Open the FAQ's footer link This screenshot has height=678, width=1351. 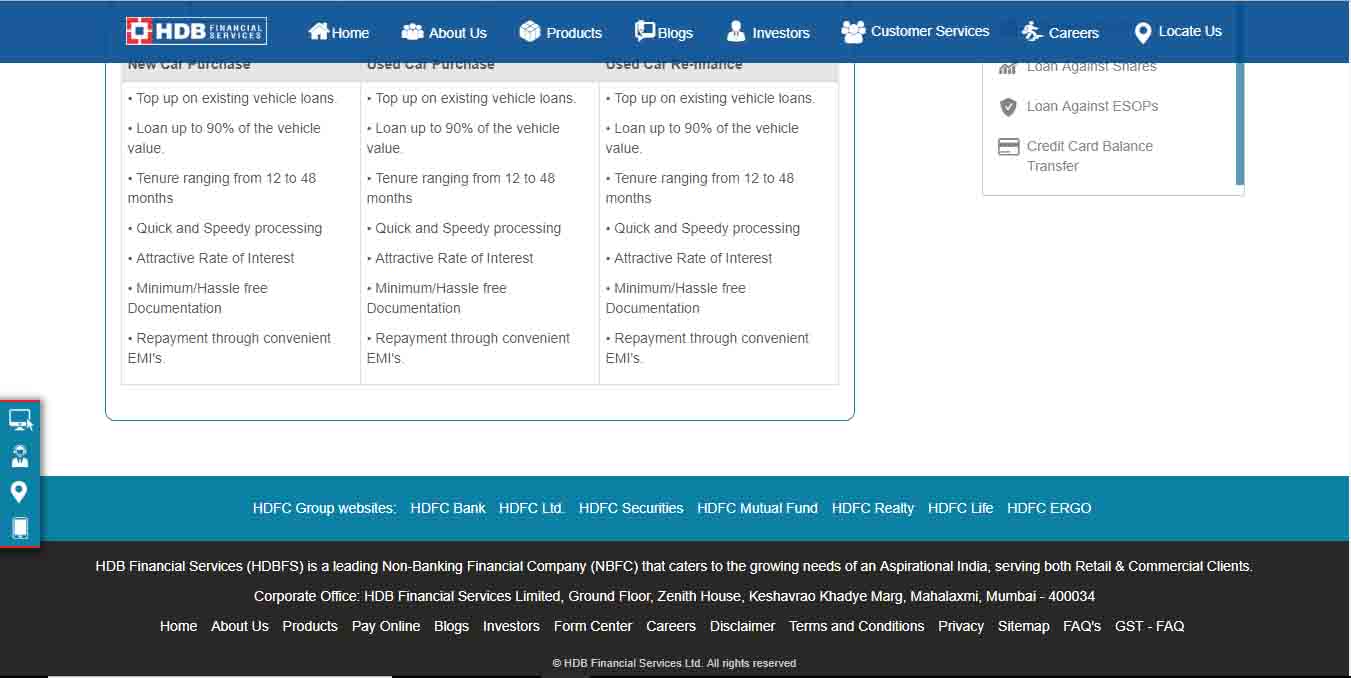point(1082,626)
